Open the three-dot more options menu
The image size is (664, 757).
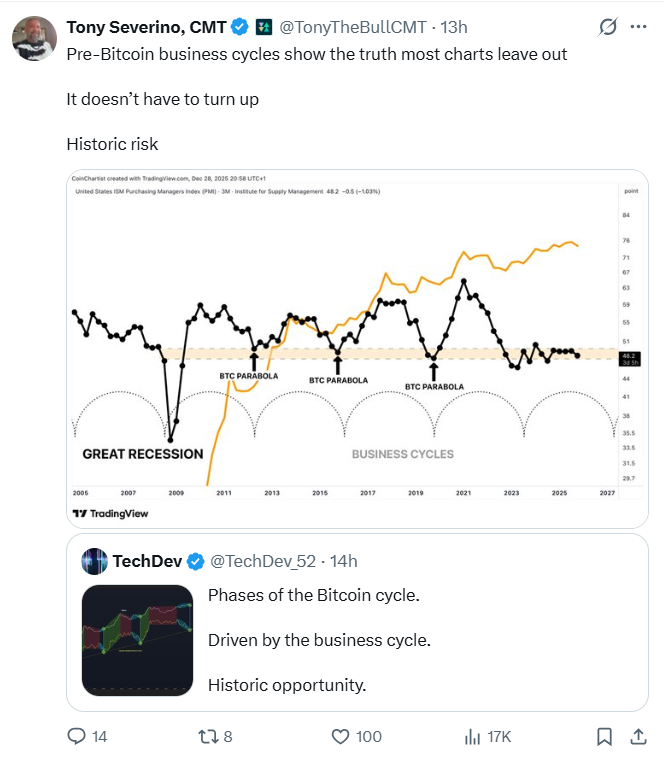tap(638, 27)
